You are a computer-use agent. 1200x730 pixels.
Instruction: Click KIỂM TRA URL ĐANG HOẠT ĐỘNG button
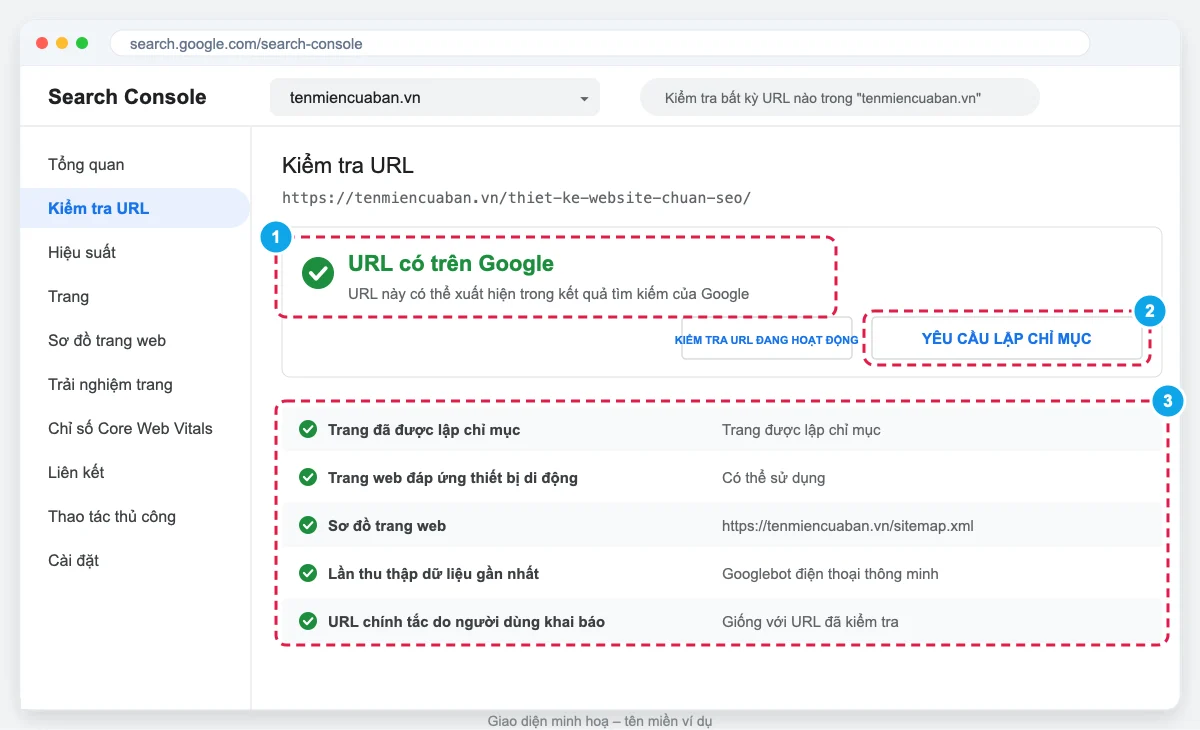(x=767, y=340)
